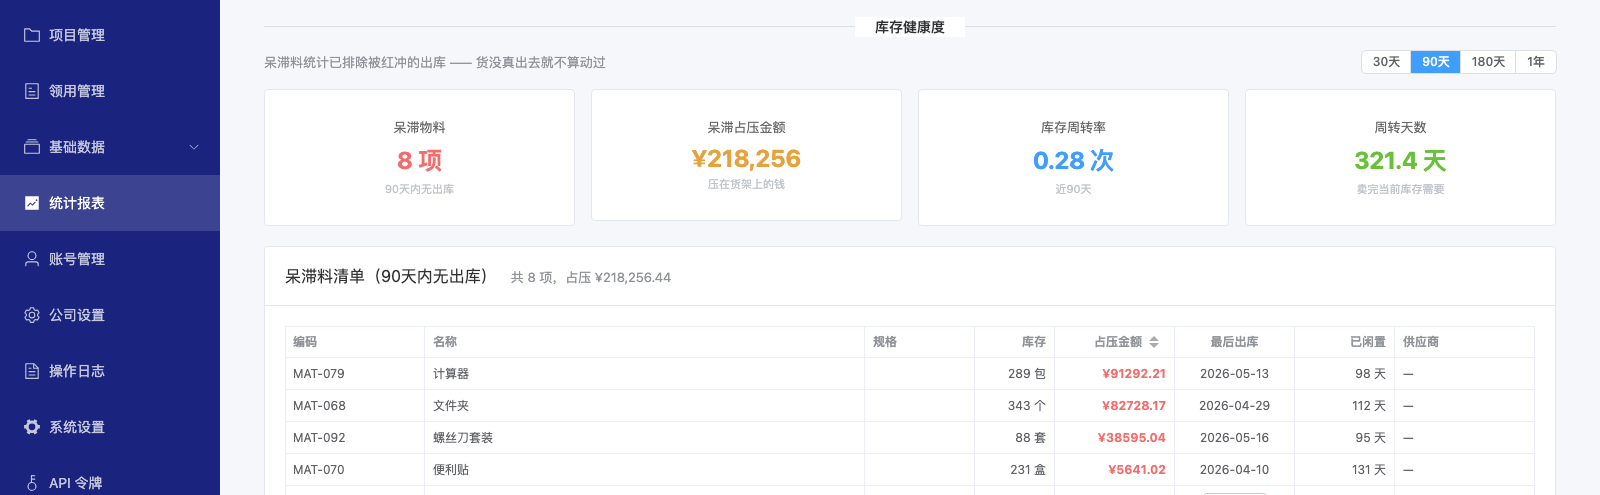
Task: Open 系统设置 in the sidebar
Action: tap(110, 427)
